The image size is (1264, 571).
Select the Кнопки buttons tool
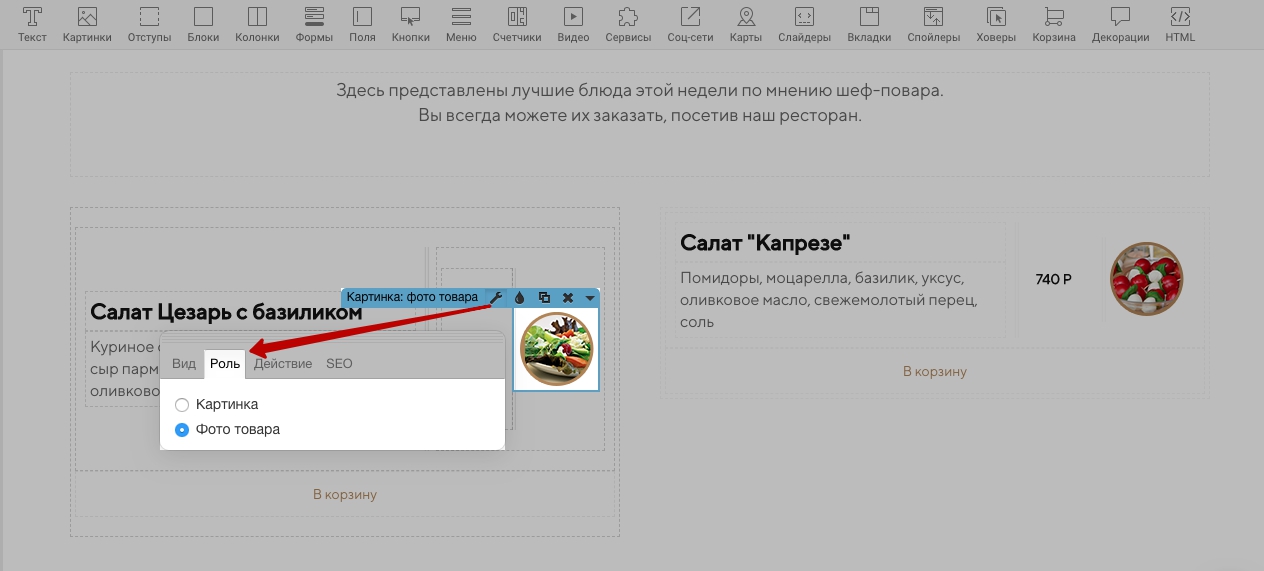click(410, 24)
